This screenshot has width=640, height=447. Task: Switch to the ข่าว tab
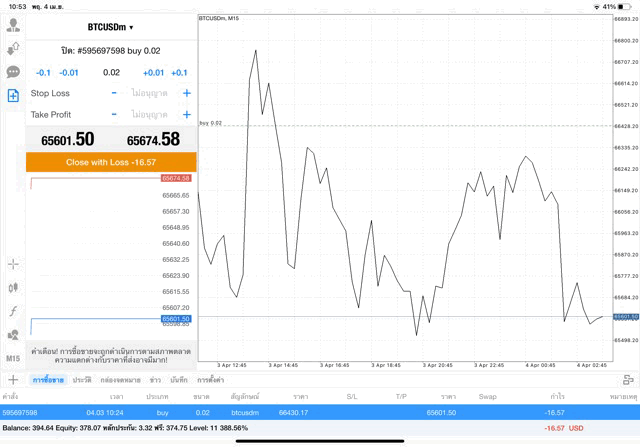click(155, 380)
